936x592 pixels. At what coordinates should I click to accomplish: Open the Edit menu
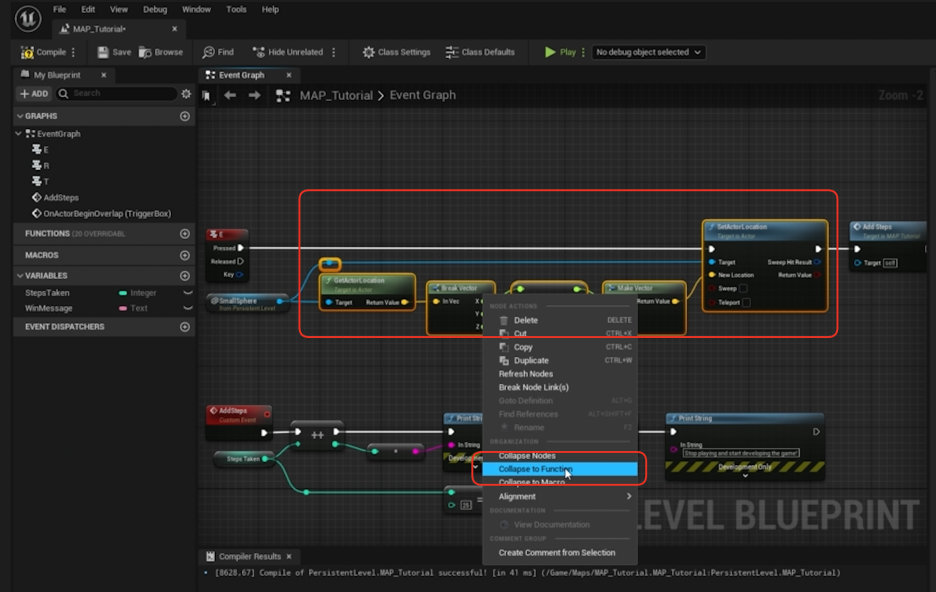click(x=88, y=10)
